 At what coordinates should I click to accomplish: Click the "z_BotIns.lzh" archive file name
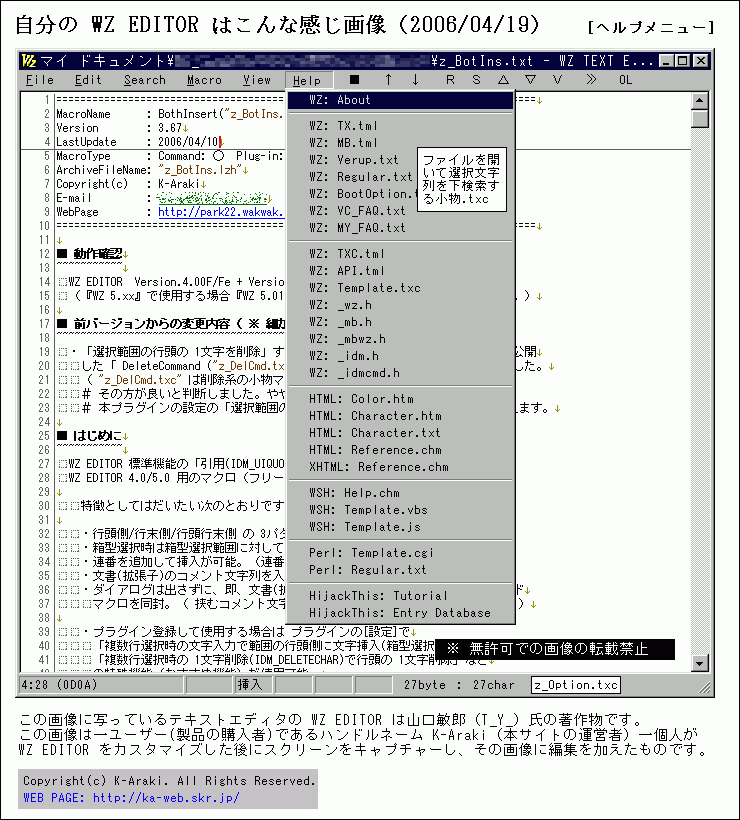click(200, 170)
